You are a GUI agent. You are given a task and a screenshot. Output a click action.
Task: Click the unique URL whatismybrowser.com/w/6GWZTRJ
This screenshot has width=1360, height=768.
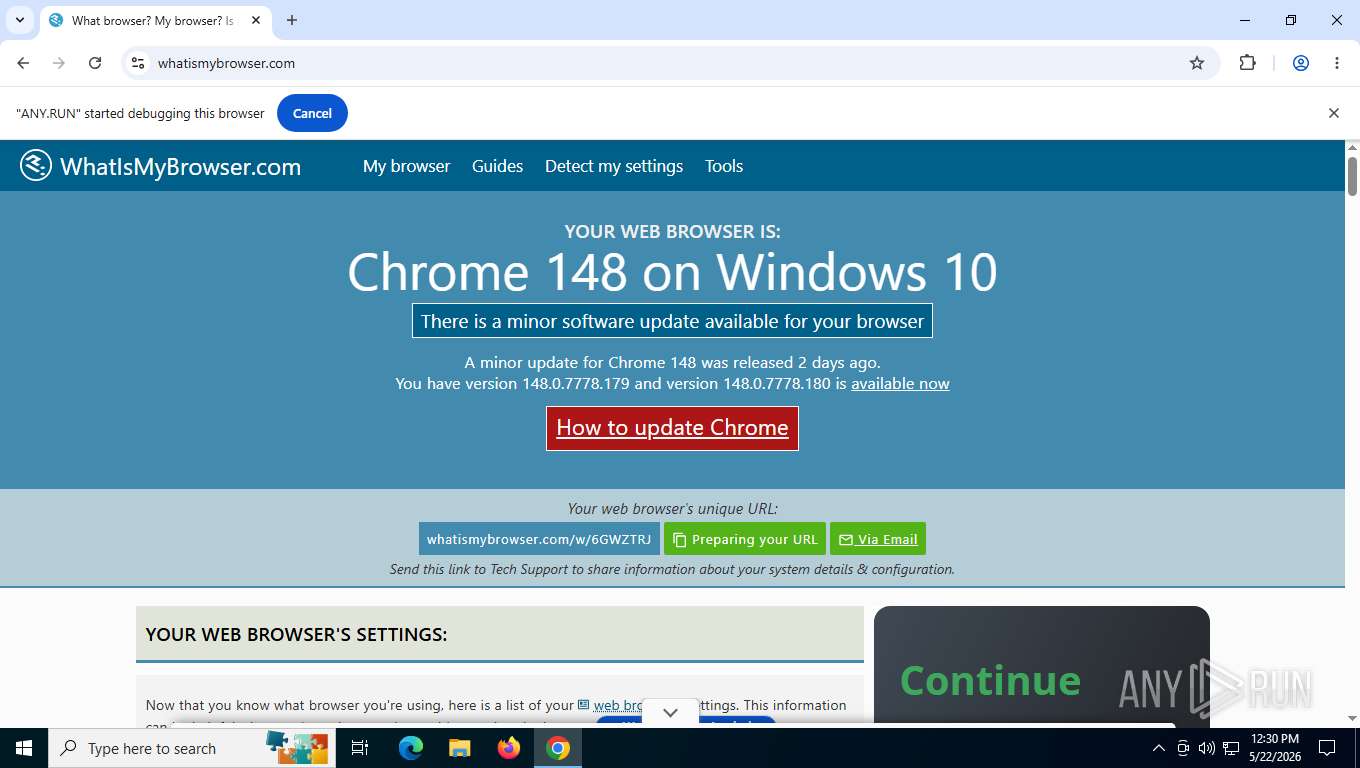click(539, 539)
